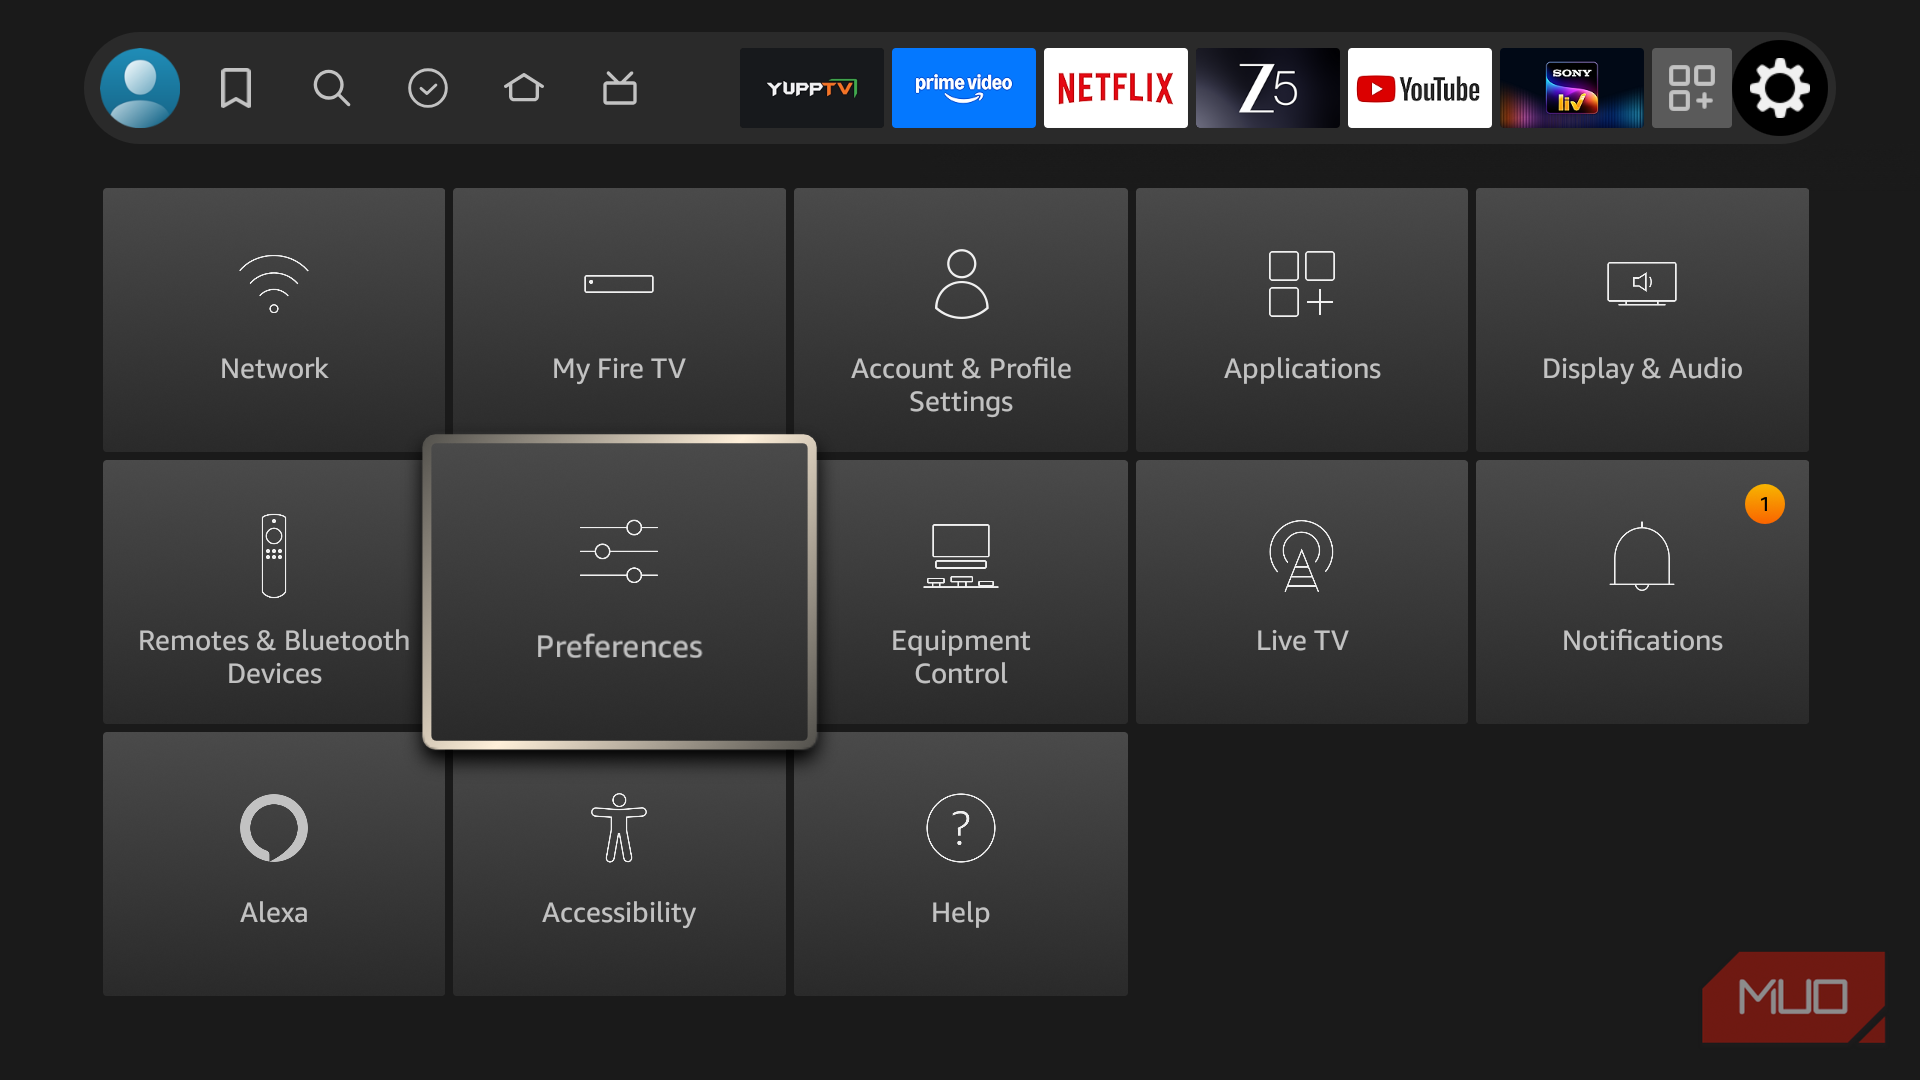This screenshot has height=1080, width=1920.
Task: Open Network settings tile
Action: (274, 320)
